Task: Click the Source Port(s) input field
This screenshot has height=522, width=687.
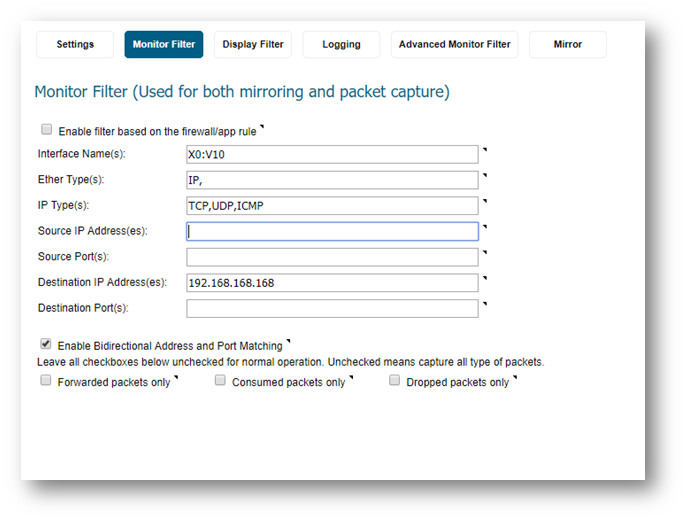Action: click(x=332, y=257)
